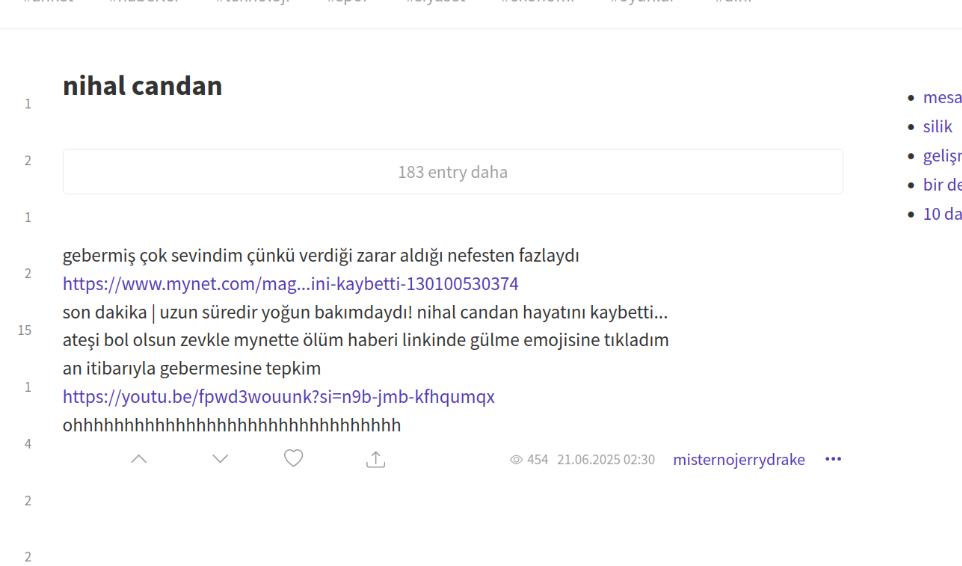Click the 'geliş' sidebar link

tap(941, 156)
